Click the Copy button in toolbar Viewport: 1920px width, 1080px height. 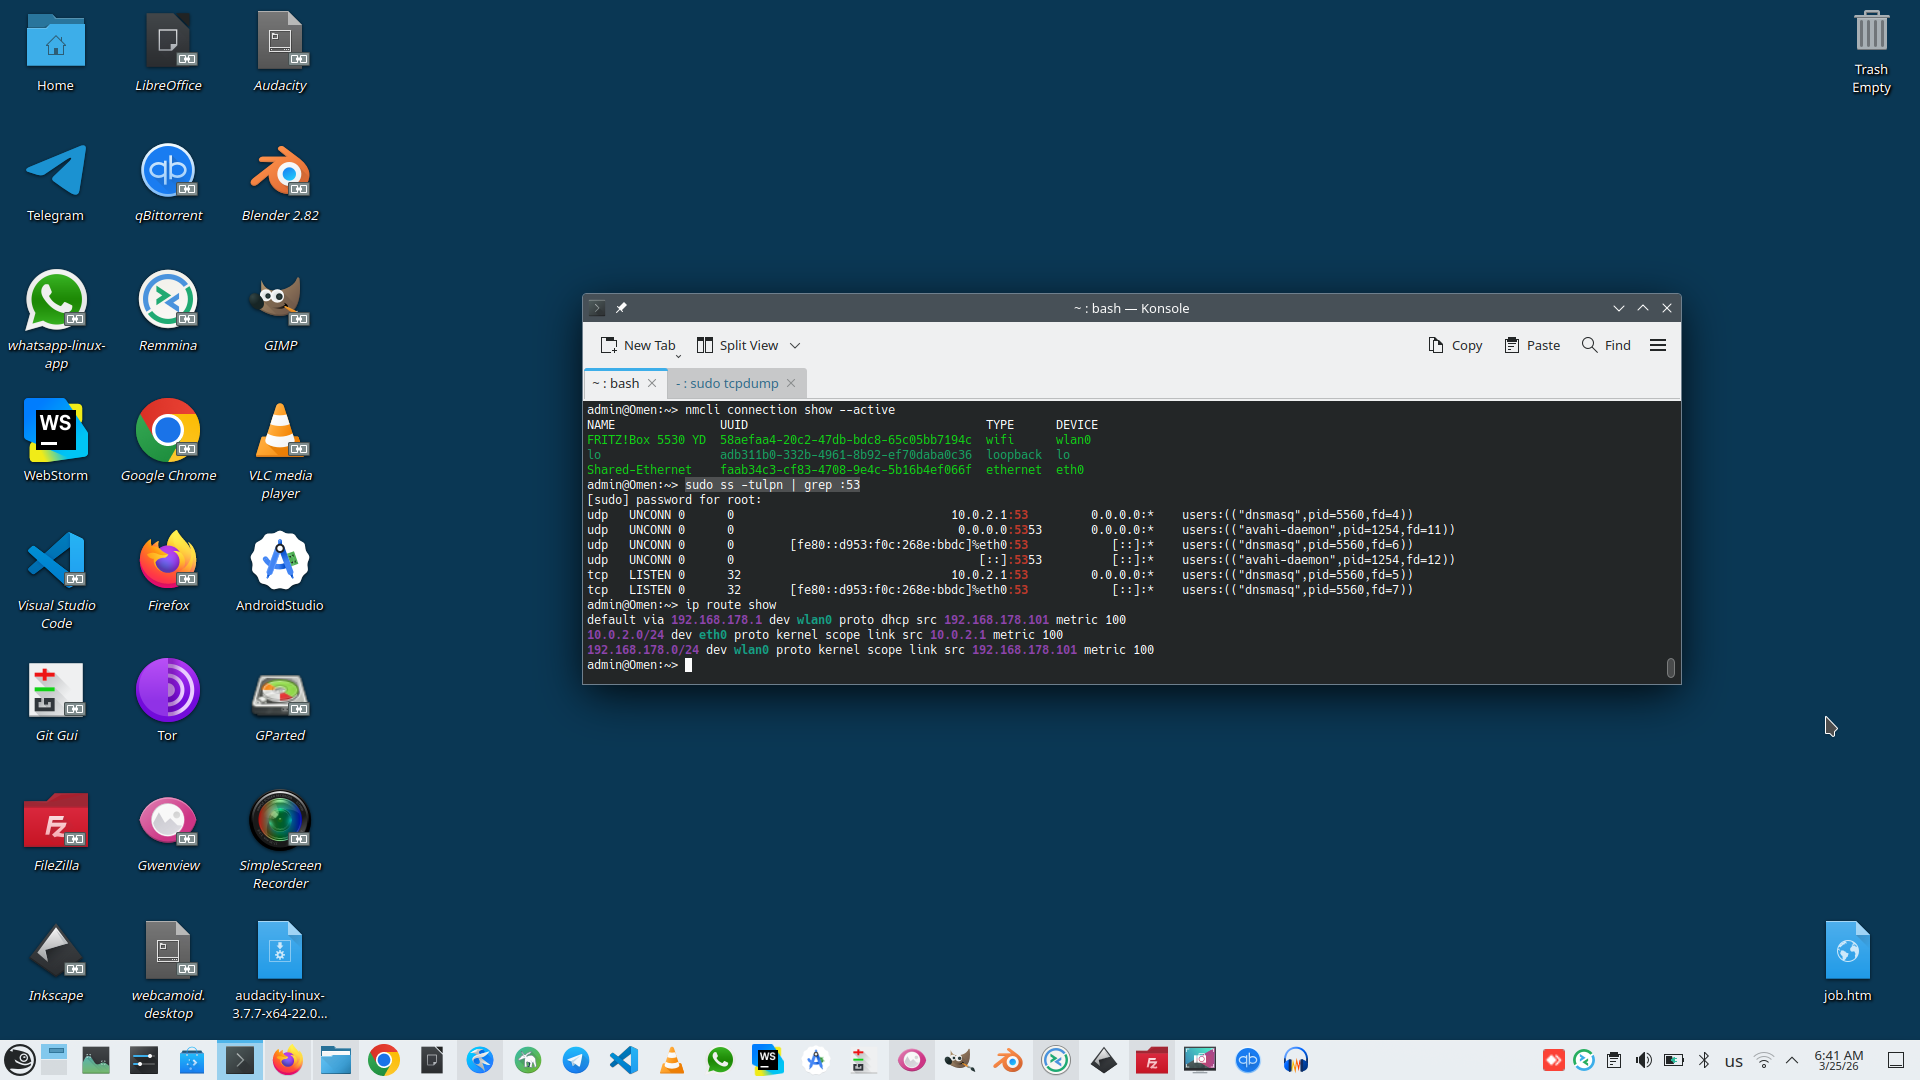pyautogui.click(x=1455, y=345)
